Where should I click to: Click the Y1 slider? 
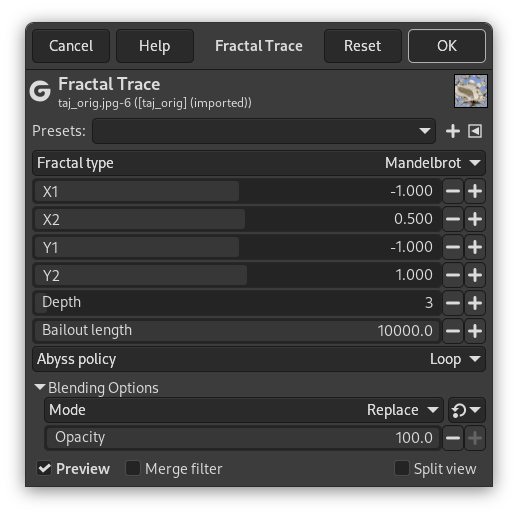tap(237, 247)
